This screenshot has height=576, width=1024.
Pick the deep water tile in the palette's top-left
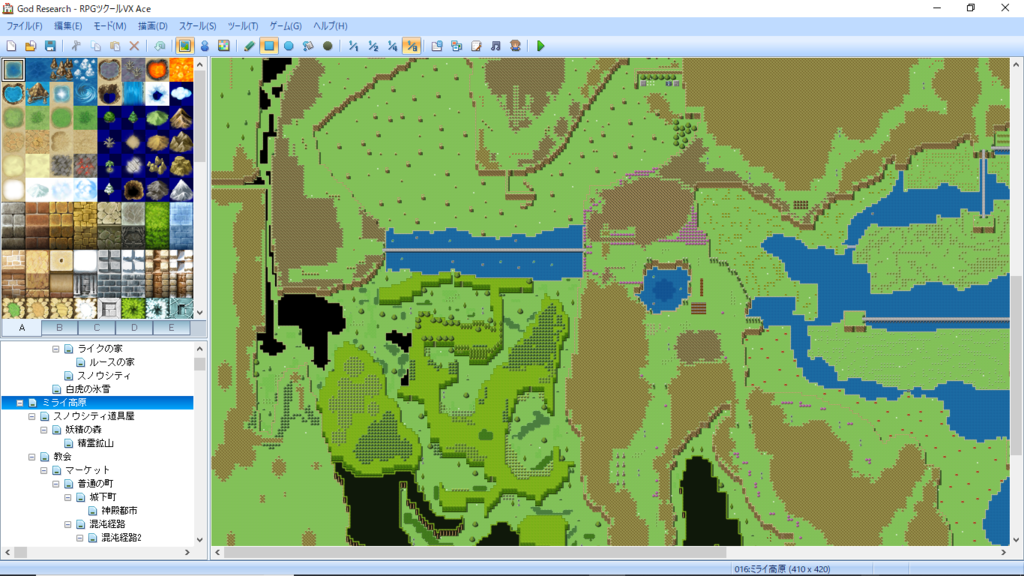(x=13, y=70)
